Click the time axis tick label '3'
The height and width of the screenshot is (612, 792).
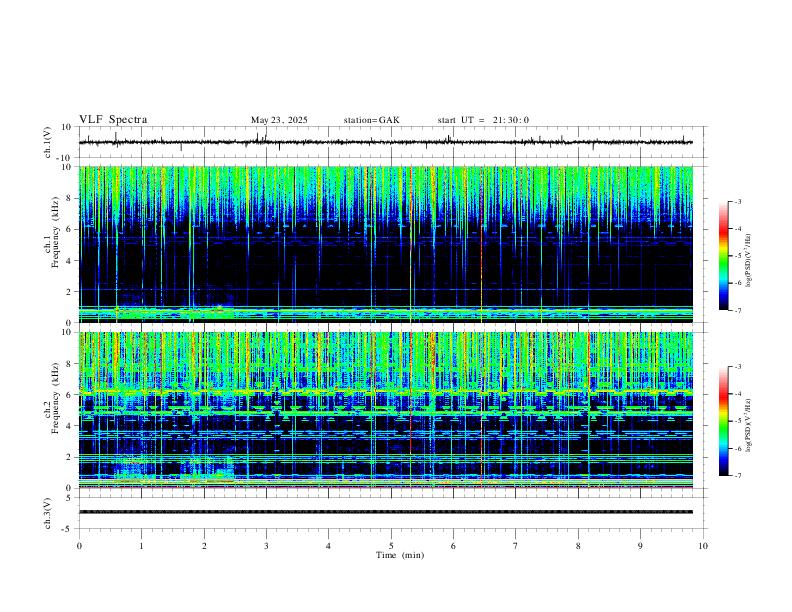click(266, 546)
